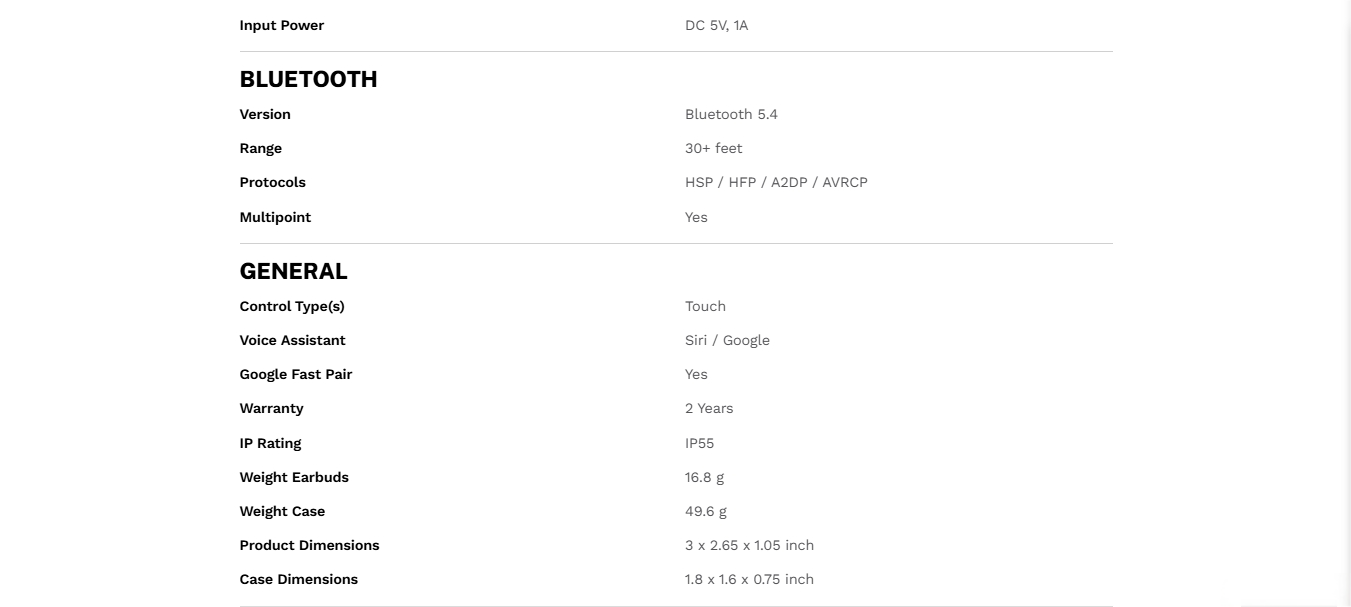Click the Control Type(s) label
This screenshot has width=1351, height=607.
pos(292,307)
